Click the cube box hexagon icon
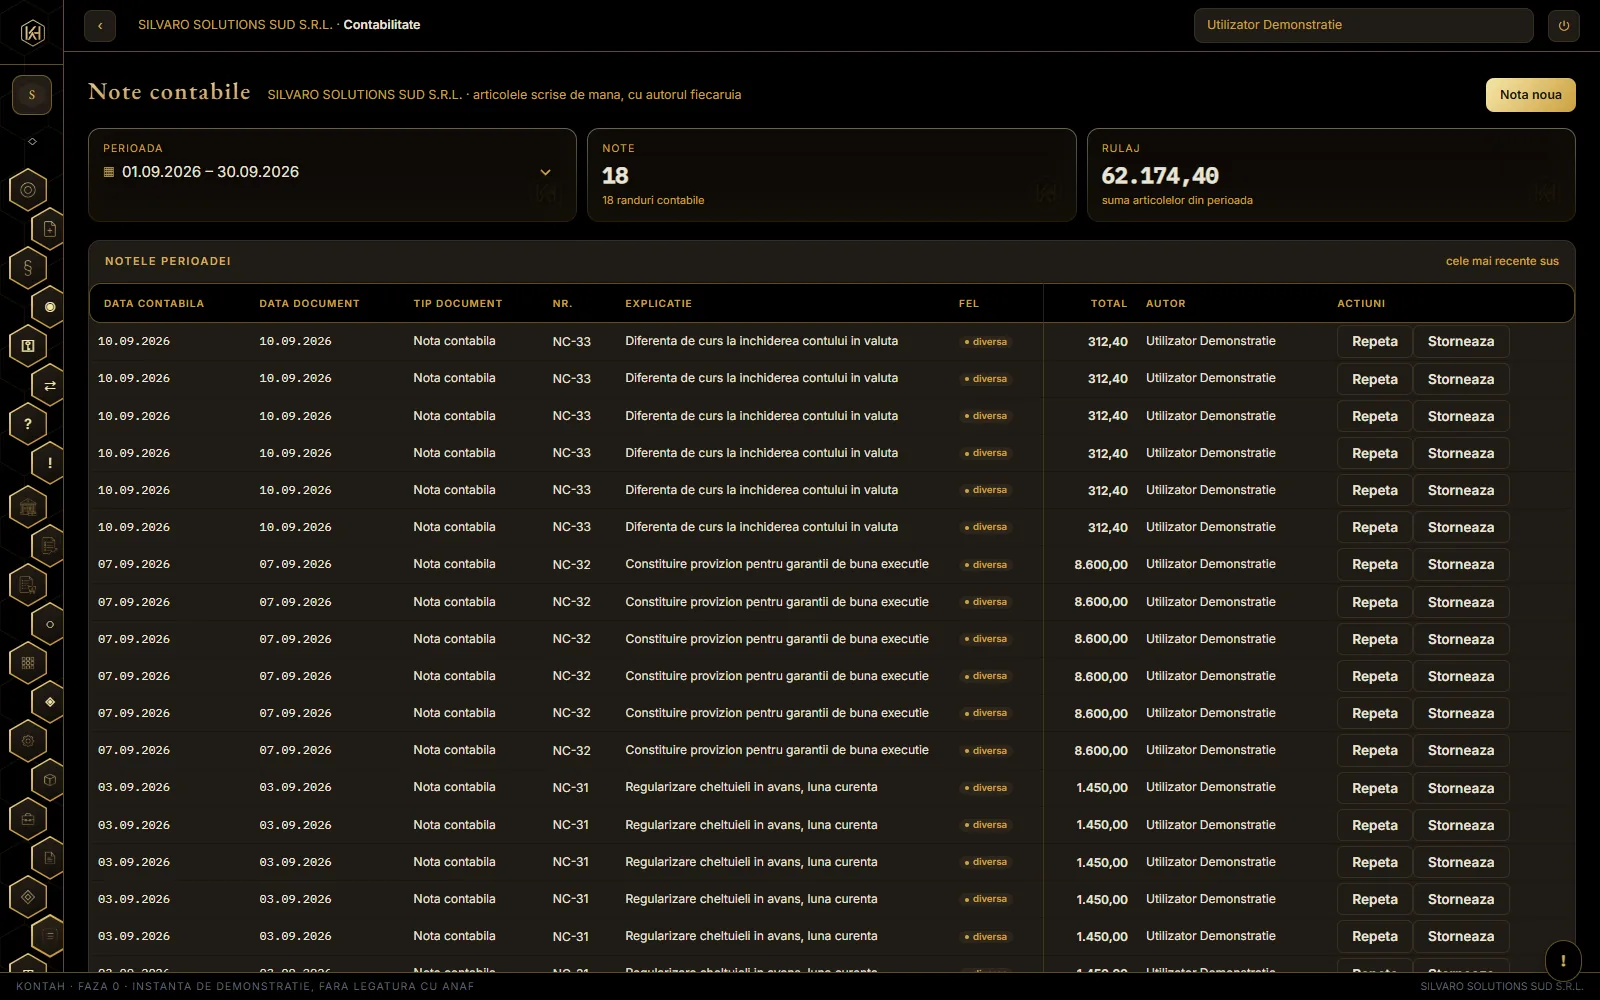The height and width of the screenshot is (1000, 1600). [50, 780]
